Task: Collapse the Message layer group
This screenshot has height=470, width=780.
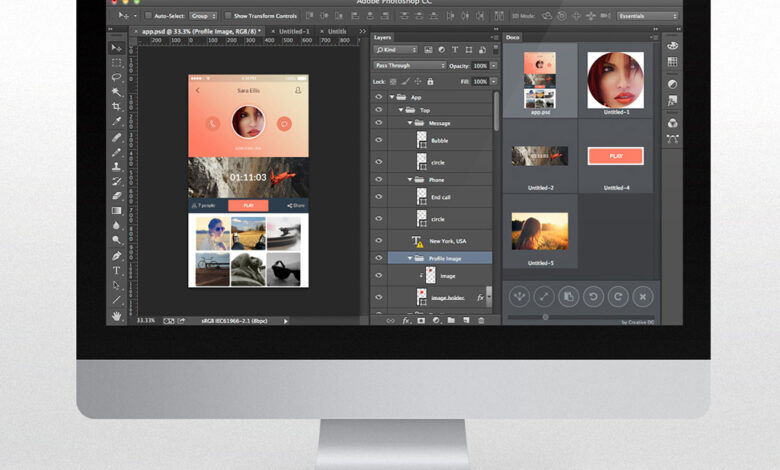Action: tap(409, 123)
